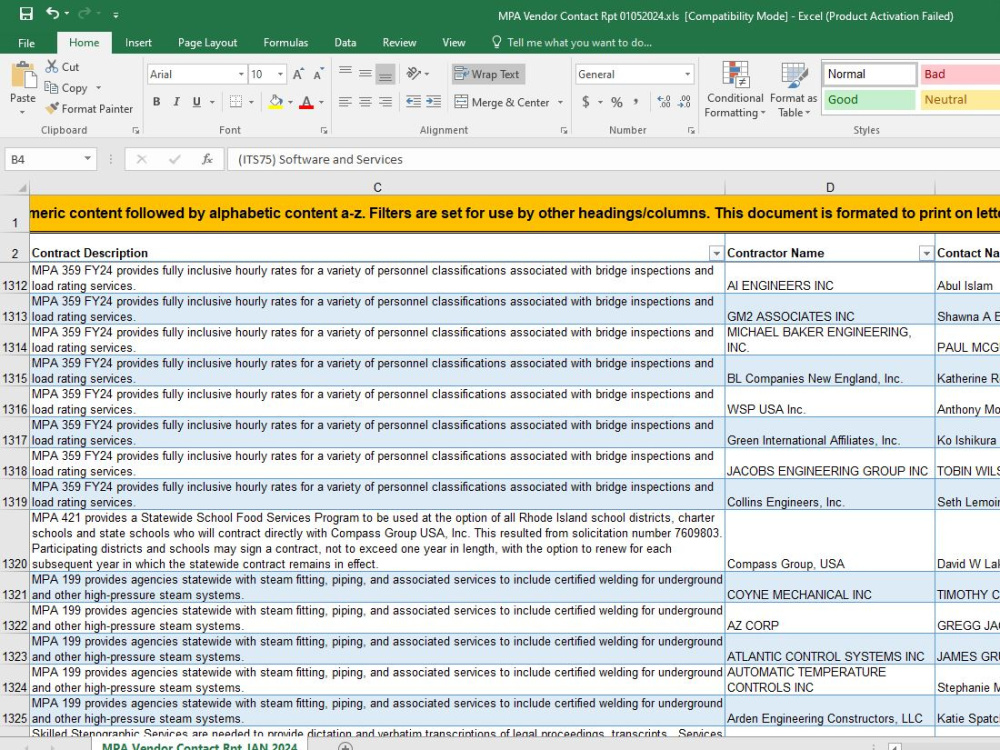Open Format as Table gallery
This screenshot has width=1000, height=750.
coord(793,89)
